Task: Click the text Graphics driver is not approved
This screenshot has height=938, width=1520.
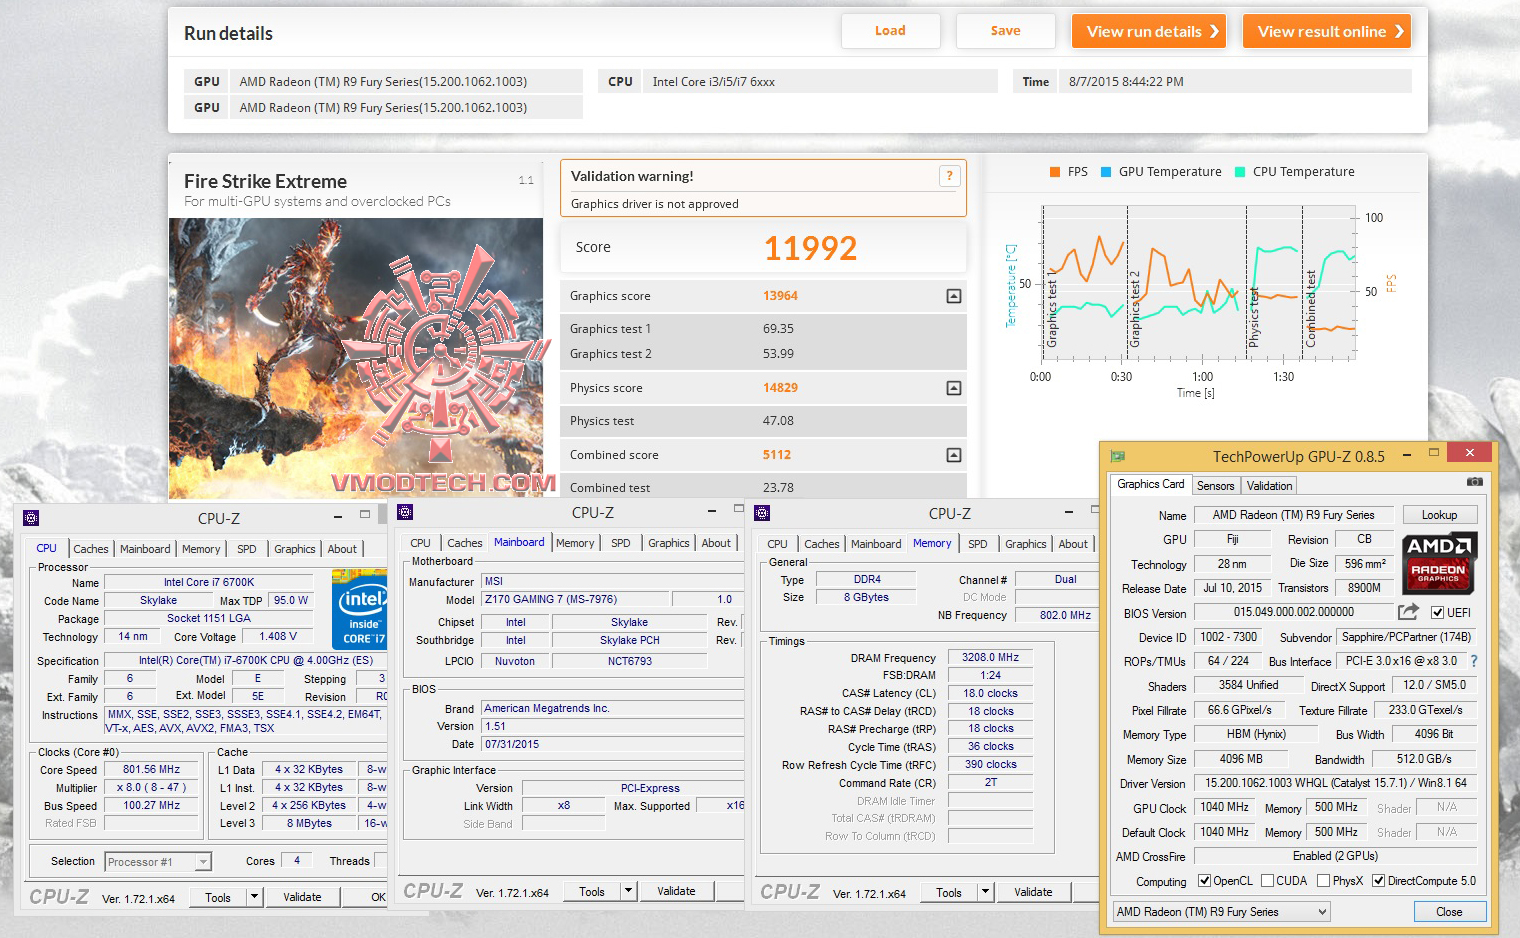Action: 655,204
